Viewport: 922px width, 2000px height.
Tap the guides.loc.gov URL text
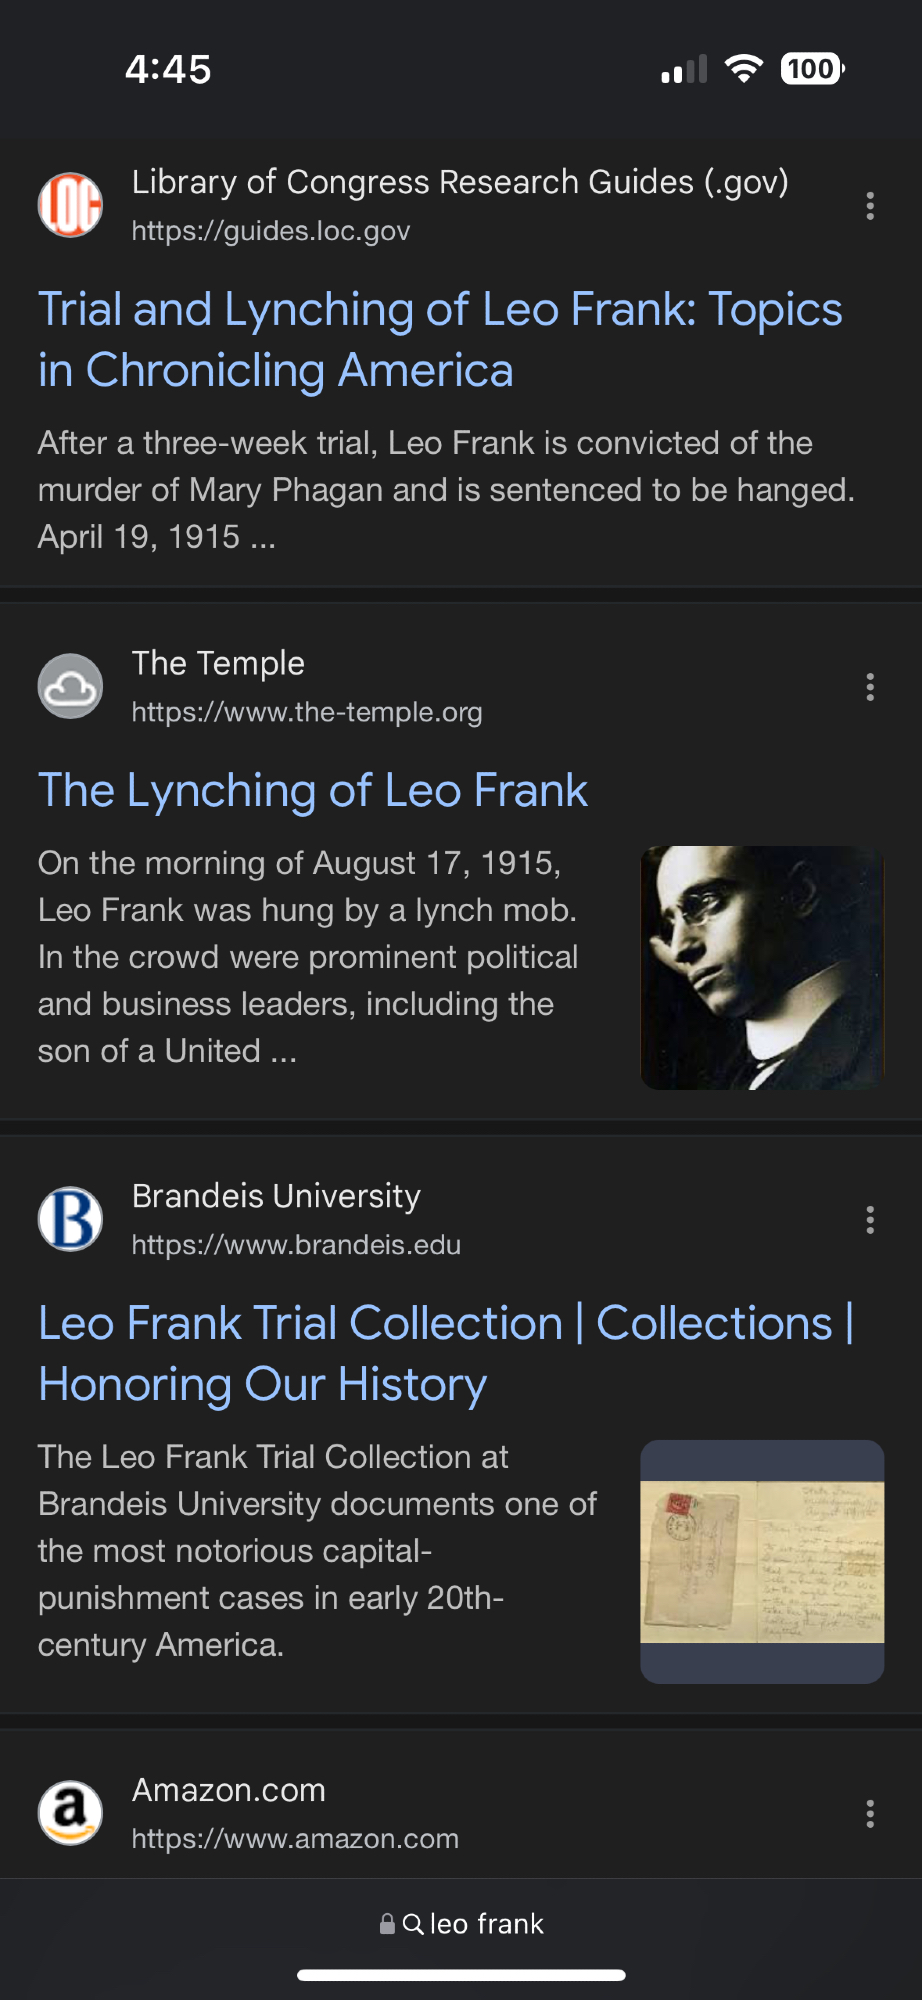tap(271, 231)
